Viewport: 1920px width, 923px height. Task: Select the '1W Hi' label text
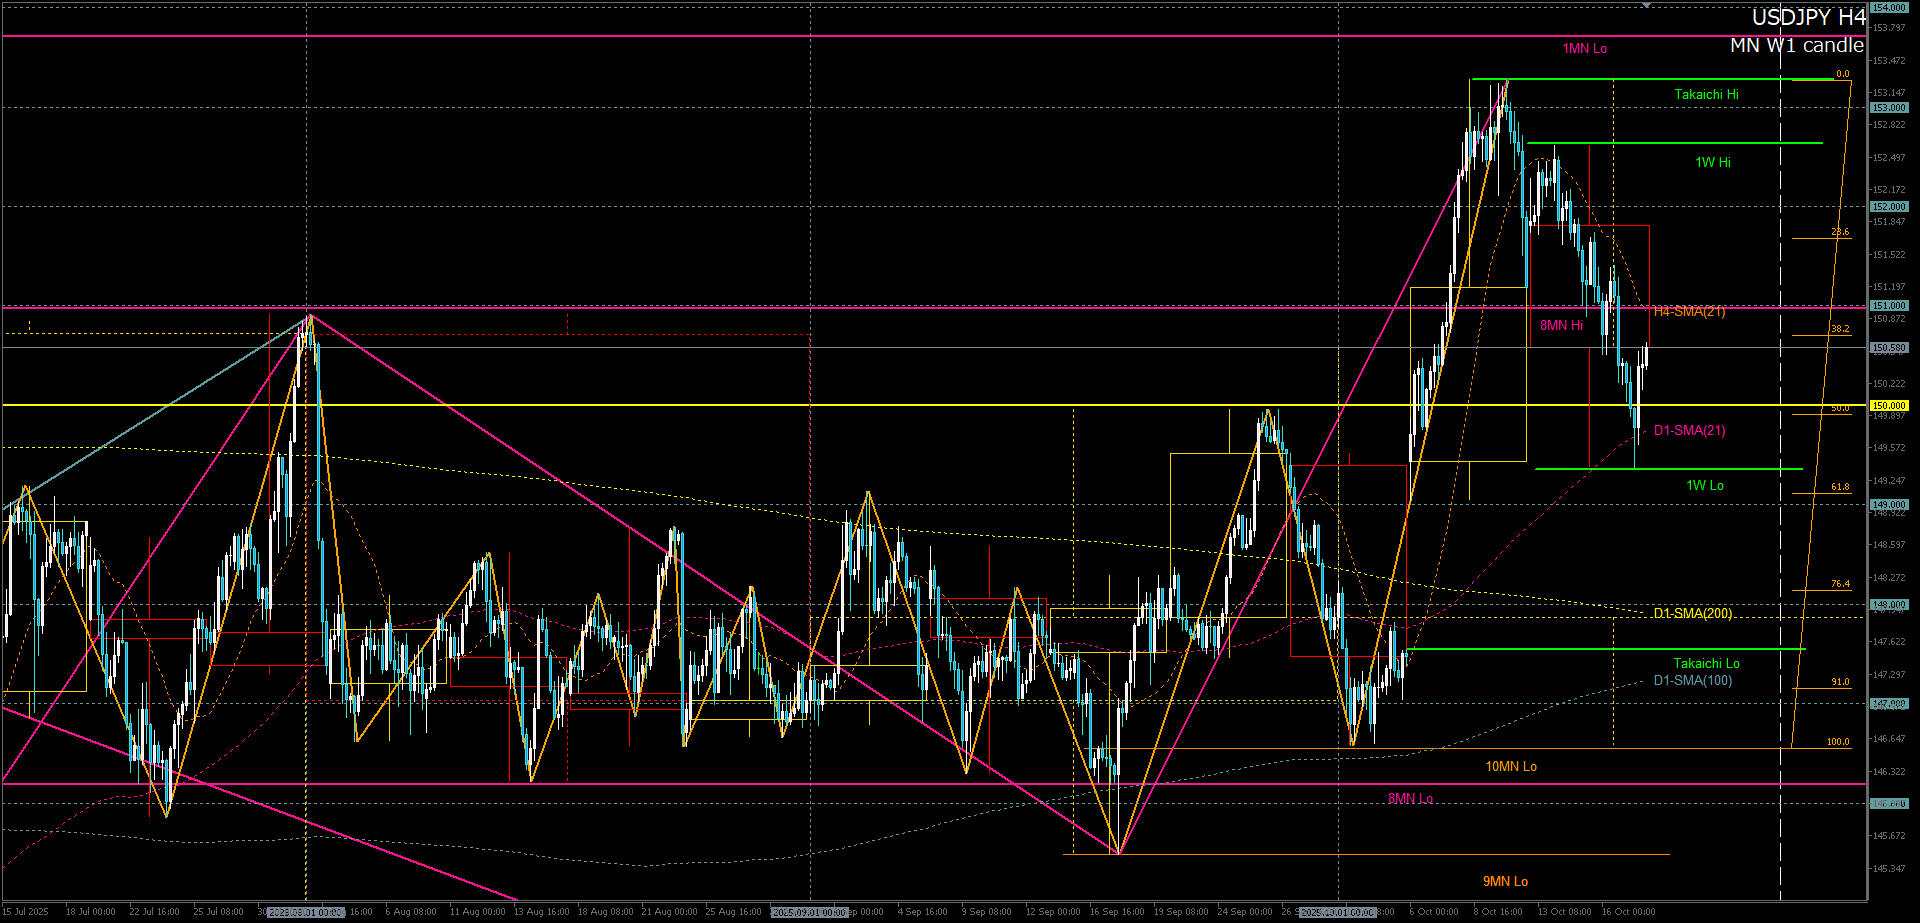[1712, 162]
